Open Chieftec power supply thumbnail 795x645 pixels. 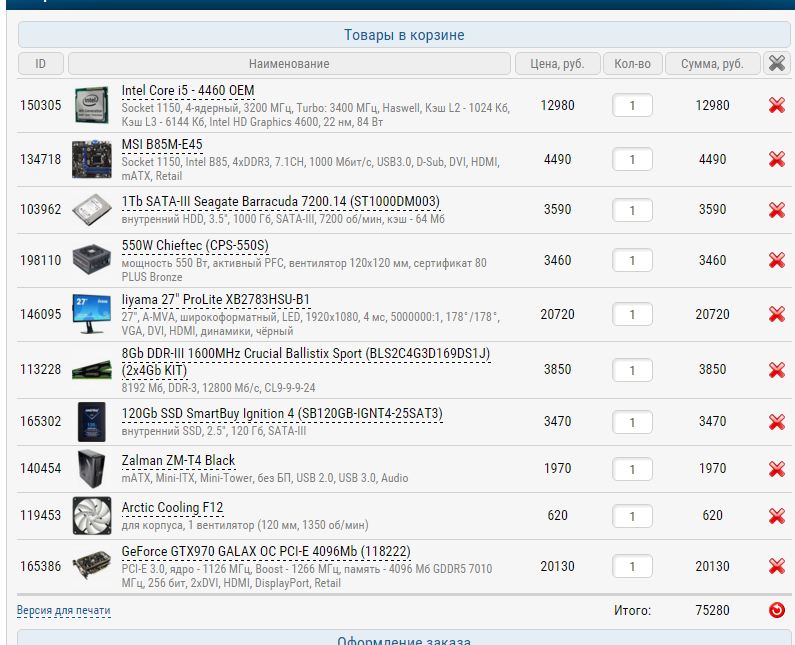coord(92,259)
